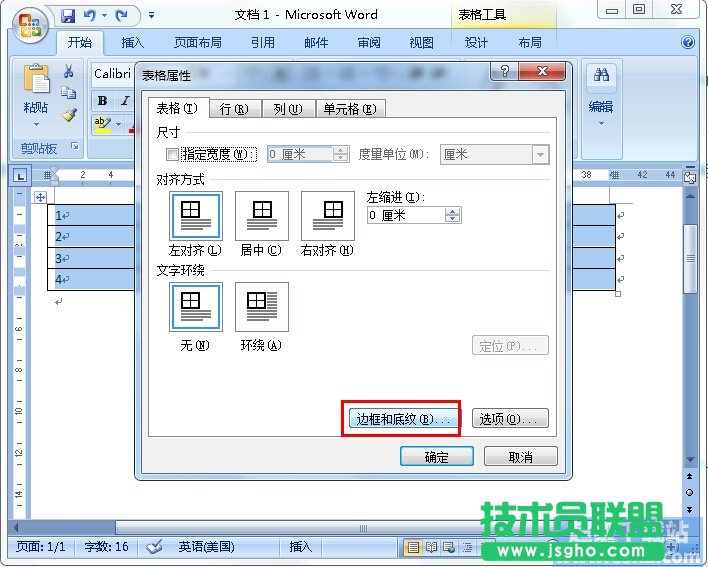
Task: Click the Undo arrow icon
Action: 91,16
